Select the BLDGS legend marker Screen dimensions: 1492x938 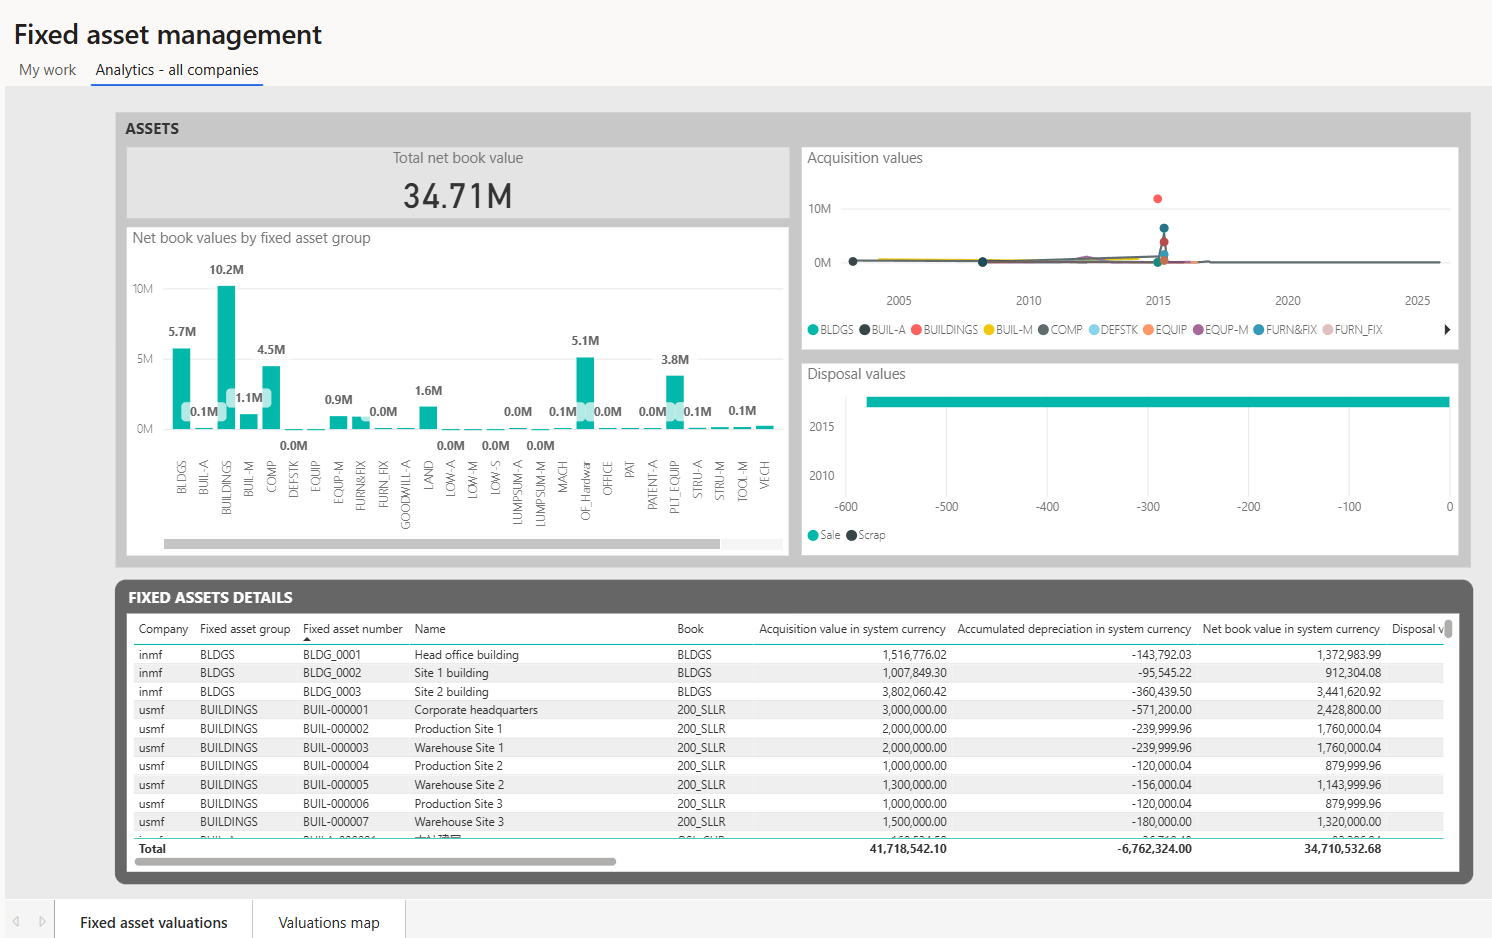pyautogui.click(x=813, y=330)
